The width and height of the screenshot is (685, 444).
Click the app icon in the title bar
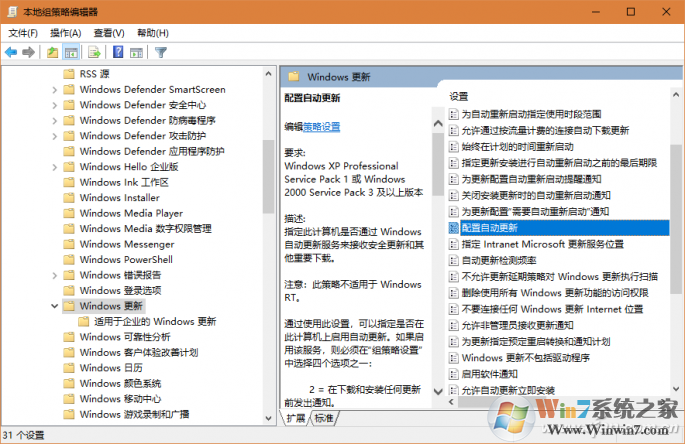tap(13, 12)
